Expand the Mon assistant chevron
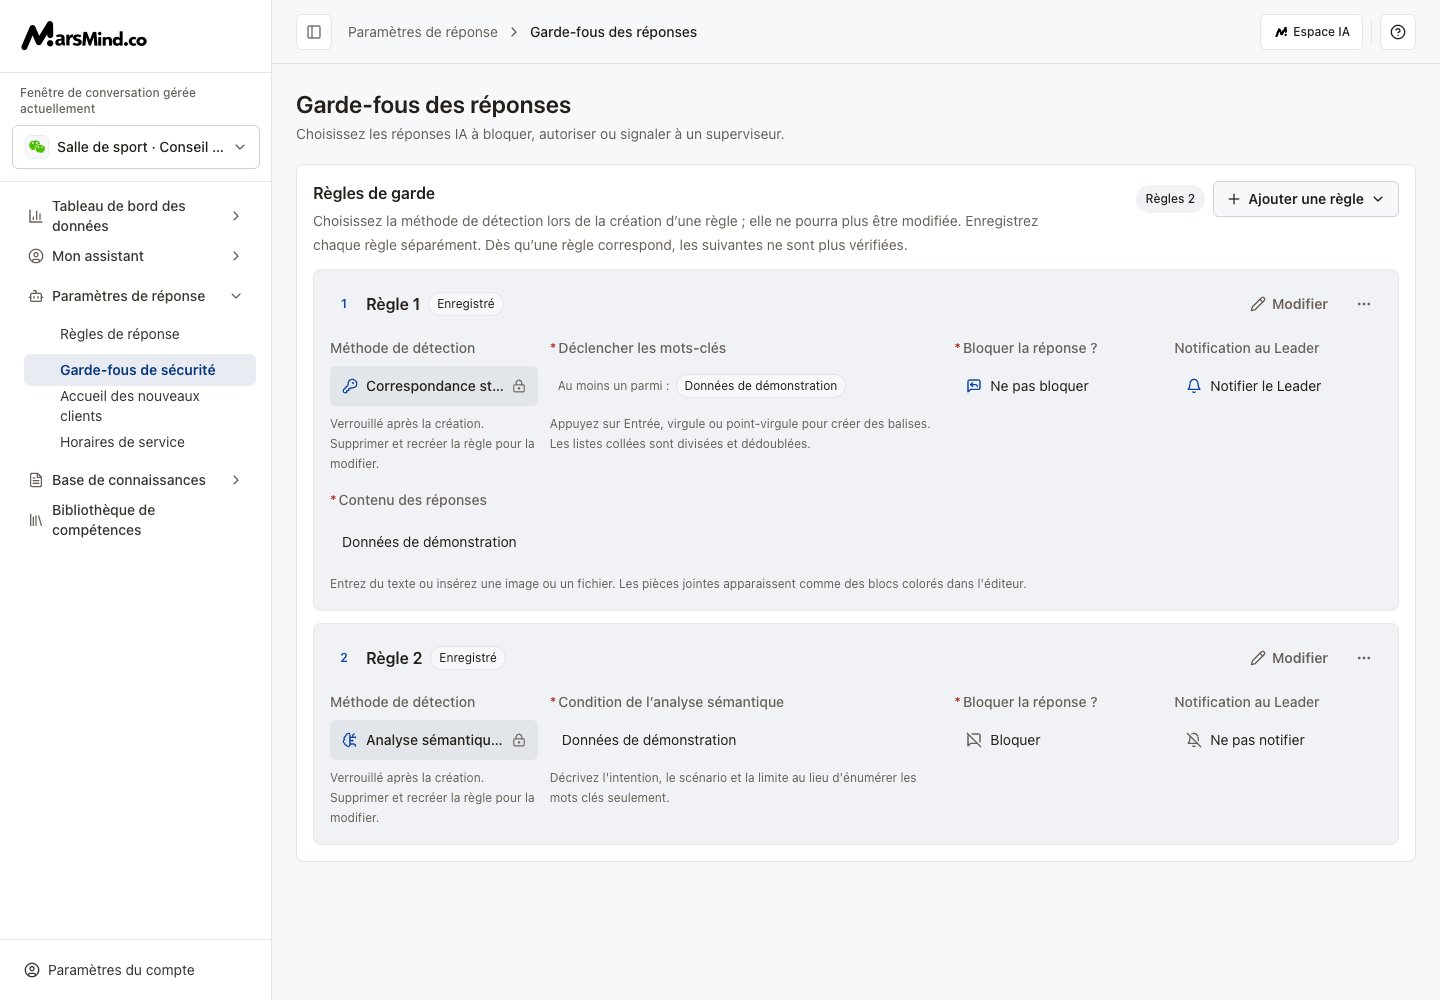The image size is (1440, 1000). (236, 256)
